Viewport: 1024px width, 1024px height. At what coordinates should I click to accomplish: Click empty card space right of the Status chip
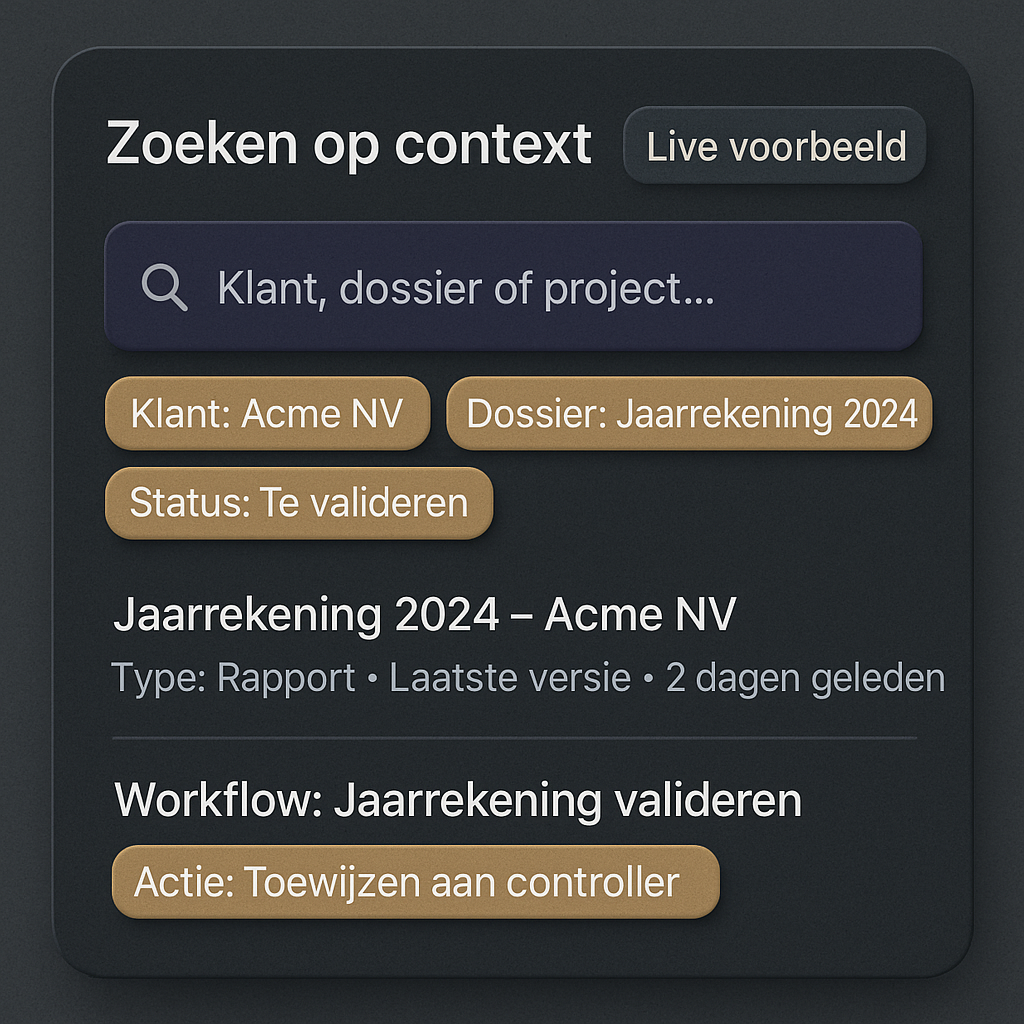720,502
